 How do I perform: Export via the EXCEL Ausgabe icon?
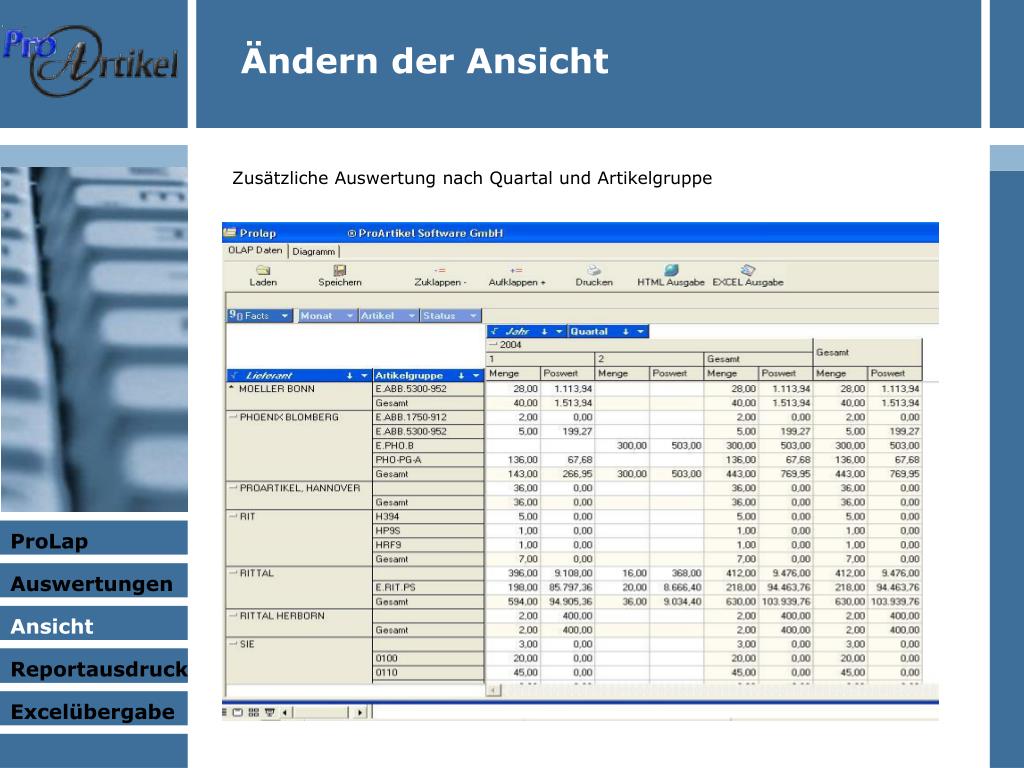748,270
